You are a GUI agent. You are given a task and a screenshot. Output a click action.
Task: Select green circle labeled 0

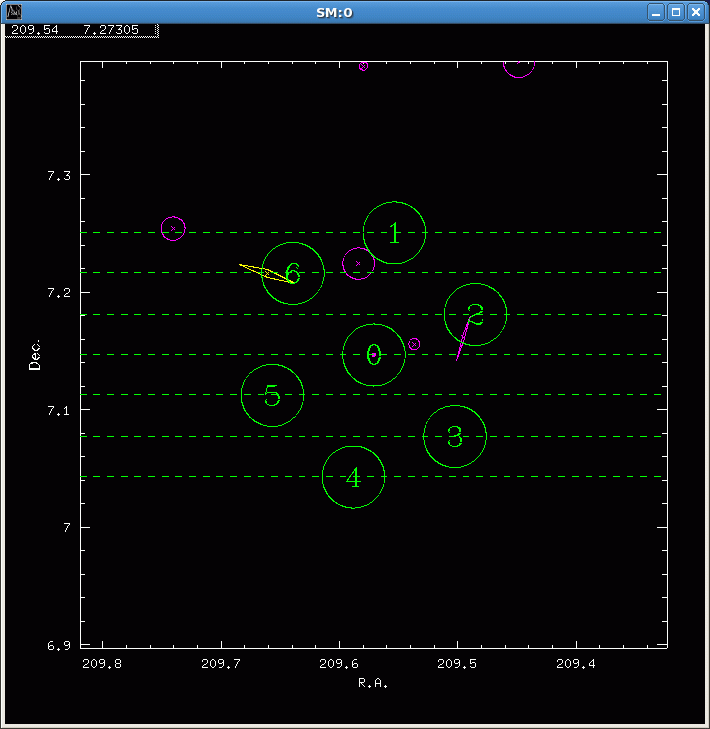coord(374,355)
